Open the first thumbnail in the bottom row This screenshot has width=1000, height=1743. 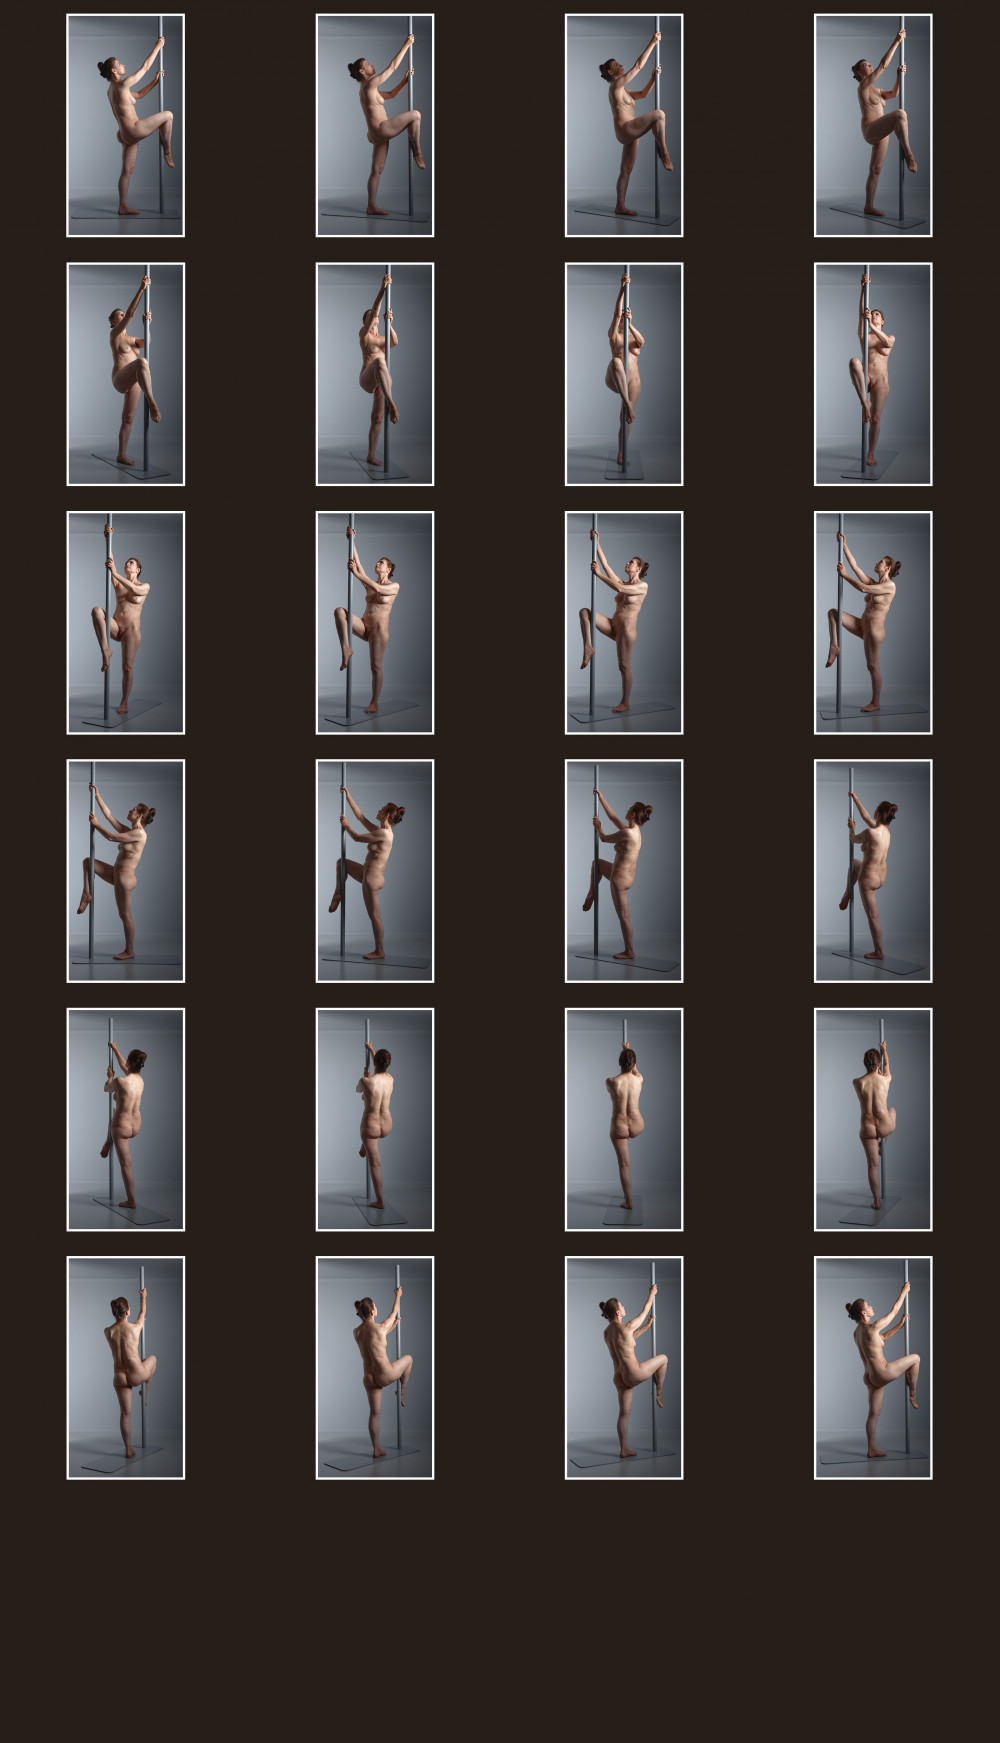[x=126, y=1368]
